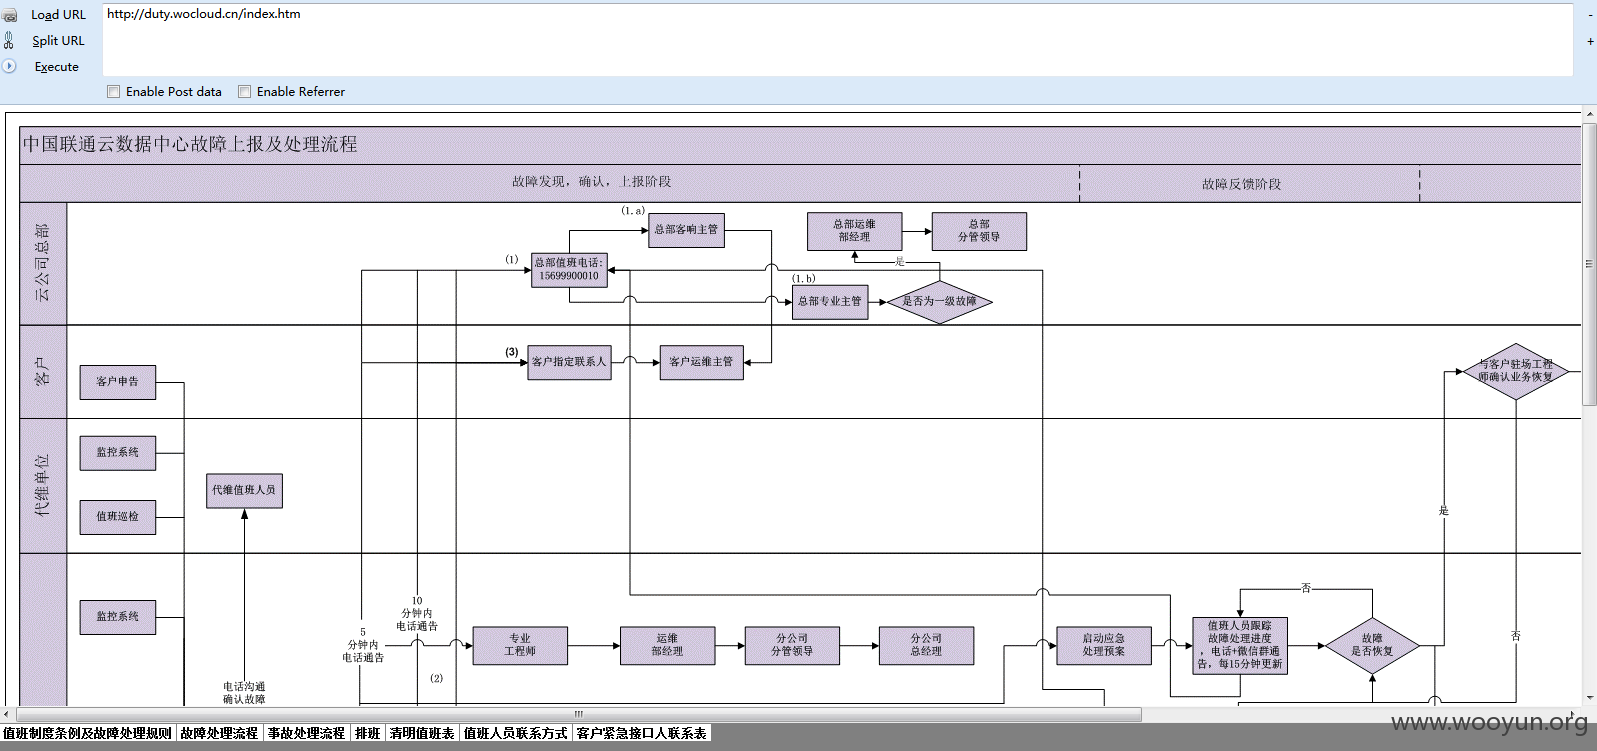The width and height of the screenshot is (1597, 751).
Task: Click the 中国联通云数据中心故障上报及处理流程 title
Action: coord(190,145)
